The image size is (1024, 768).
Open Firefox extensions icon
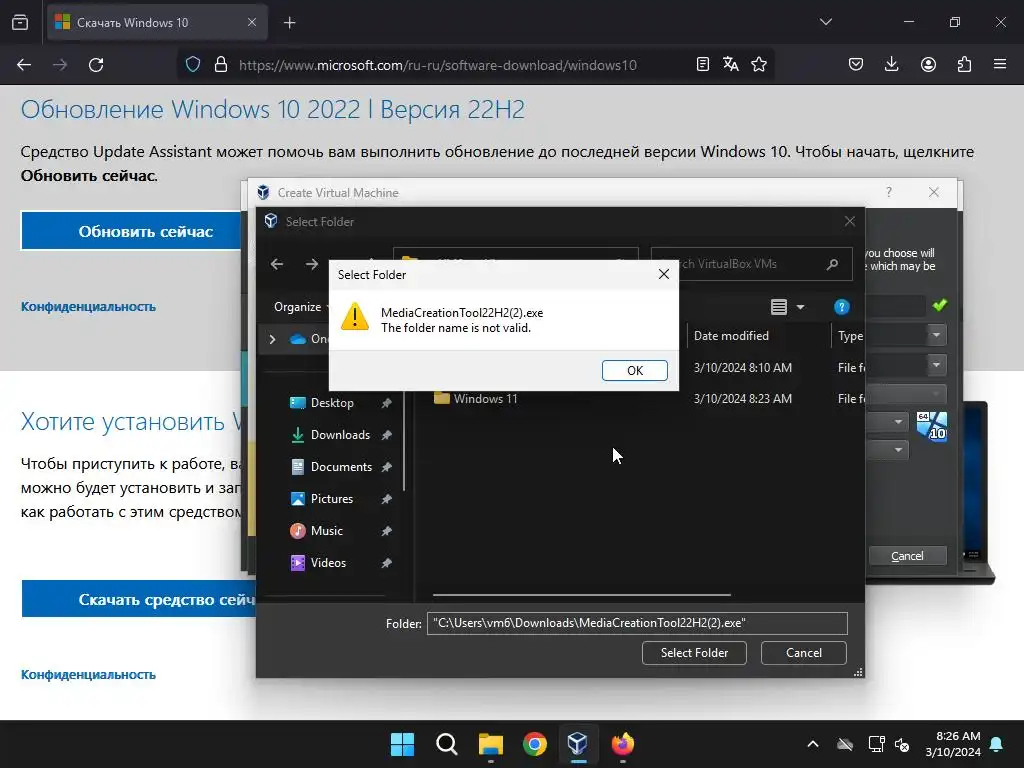pyautogui.click(x=964, y=64)
